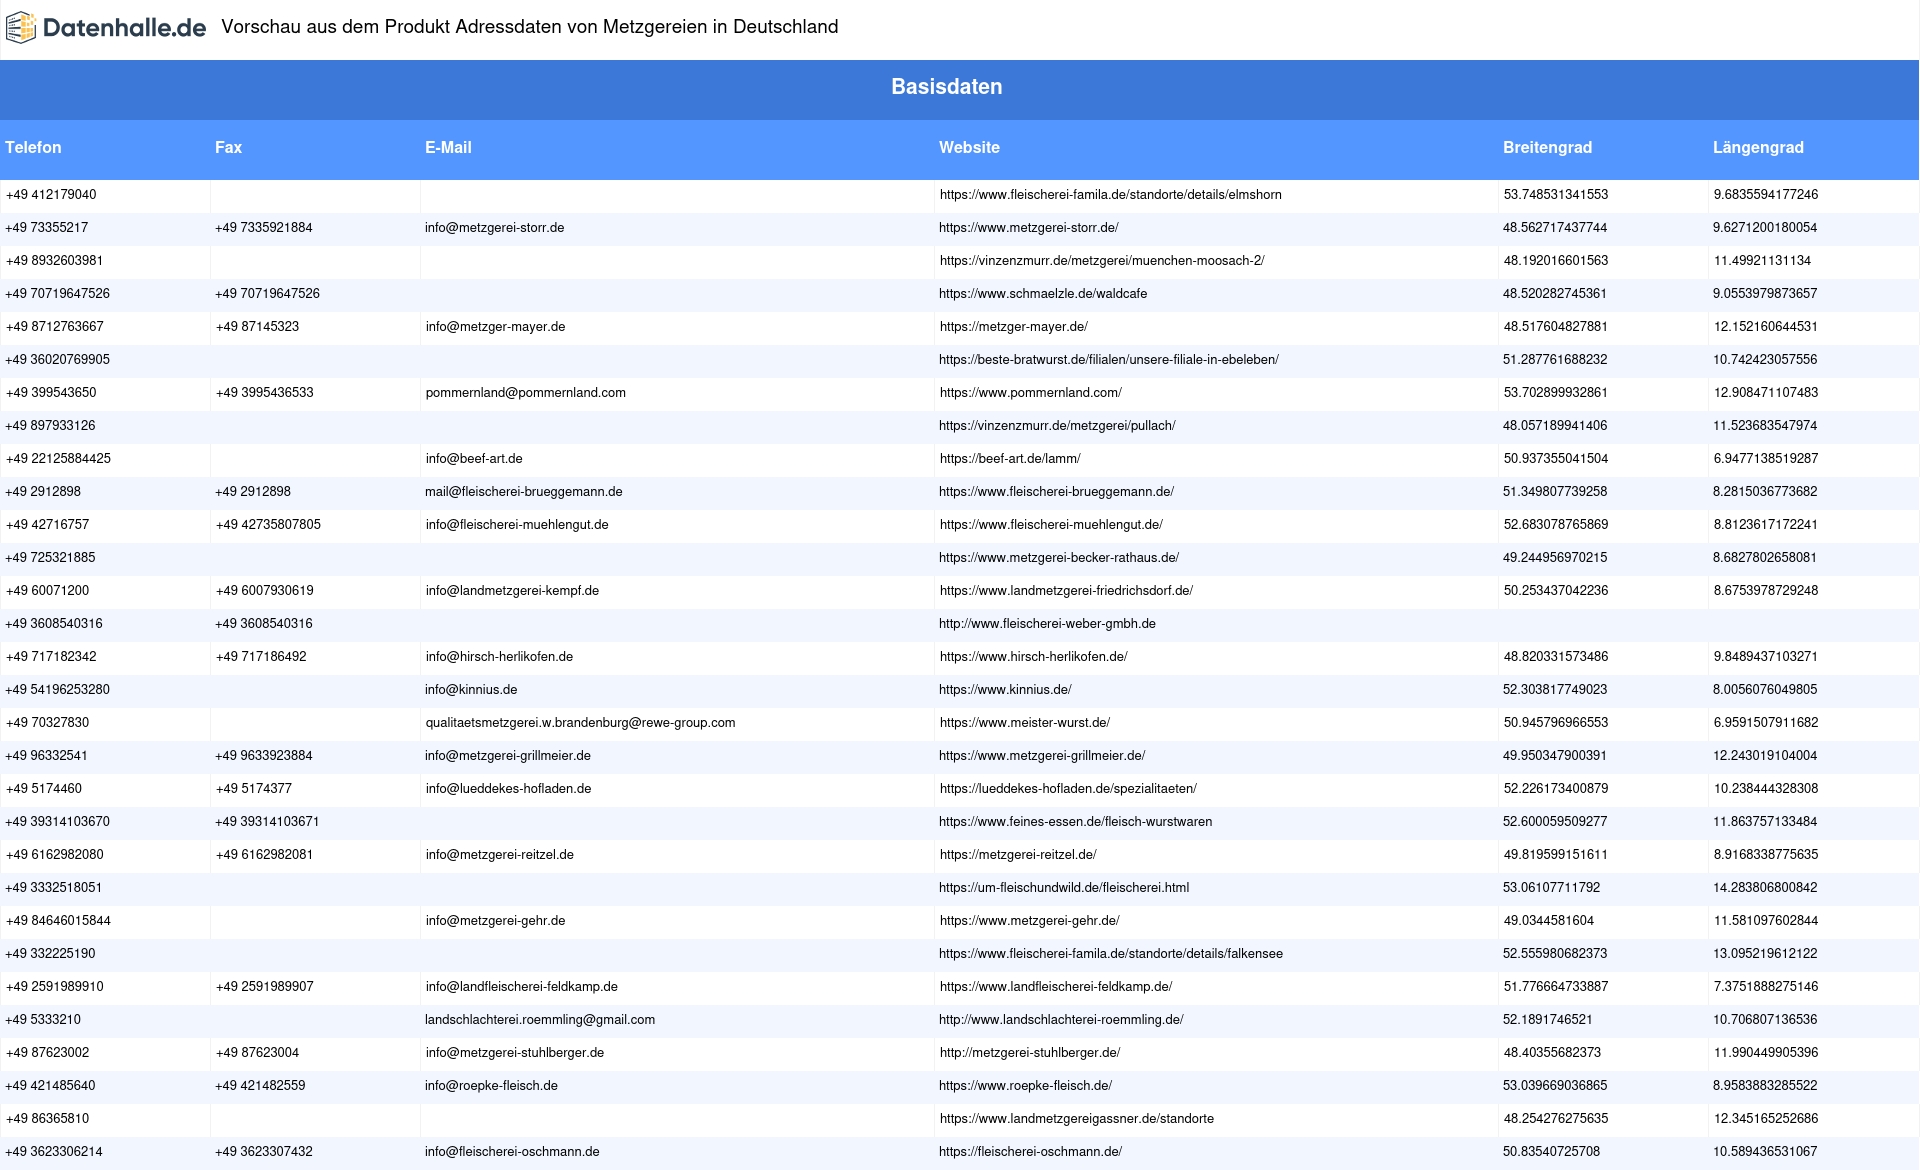Click latitude value 53.748531341553

(x=1556, y=195)
